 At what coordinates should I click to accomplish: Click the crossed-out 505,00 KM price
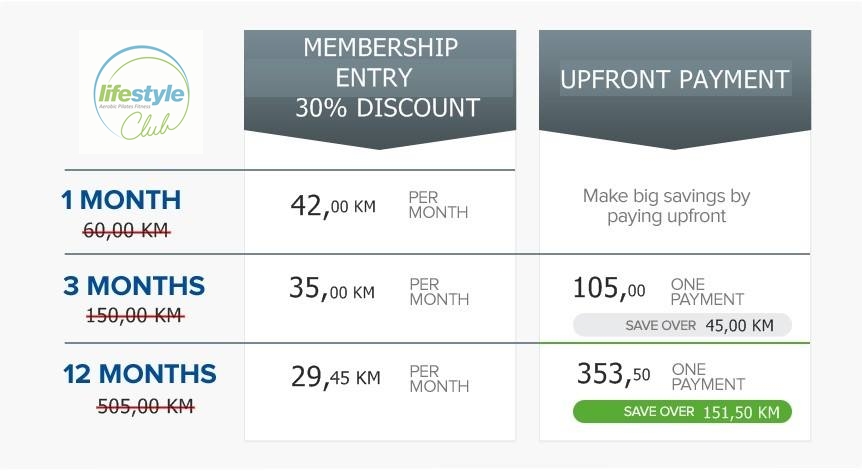click(146, 406)
